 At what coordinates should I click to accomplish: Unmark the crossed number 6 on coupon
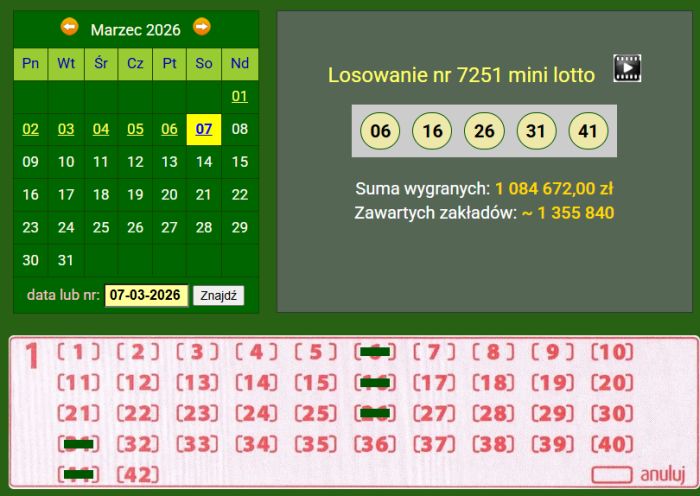coord(374,352)
